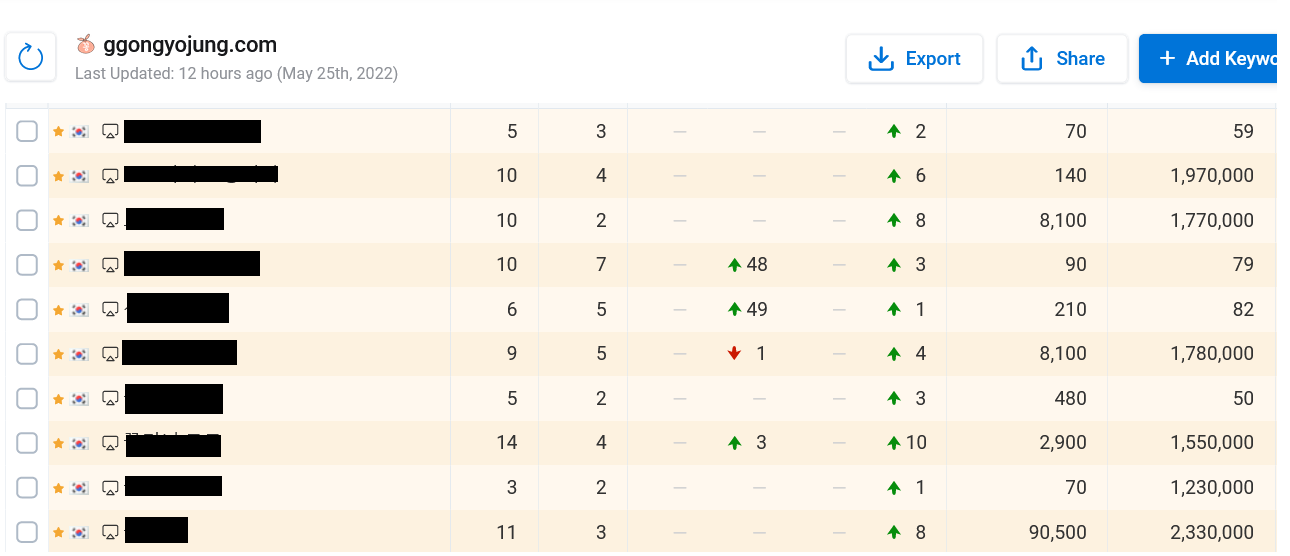
Task: Click the circular refresh icon
Action: click(31, 58)
